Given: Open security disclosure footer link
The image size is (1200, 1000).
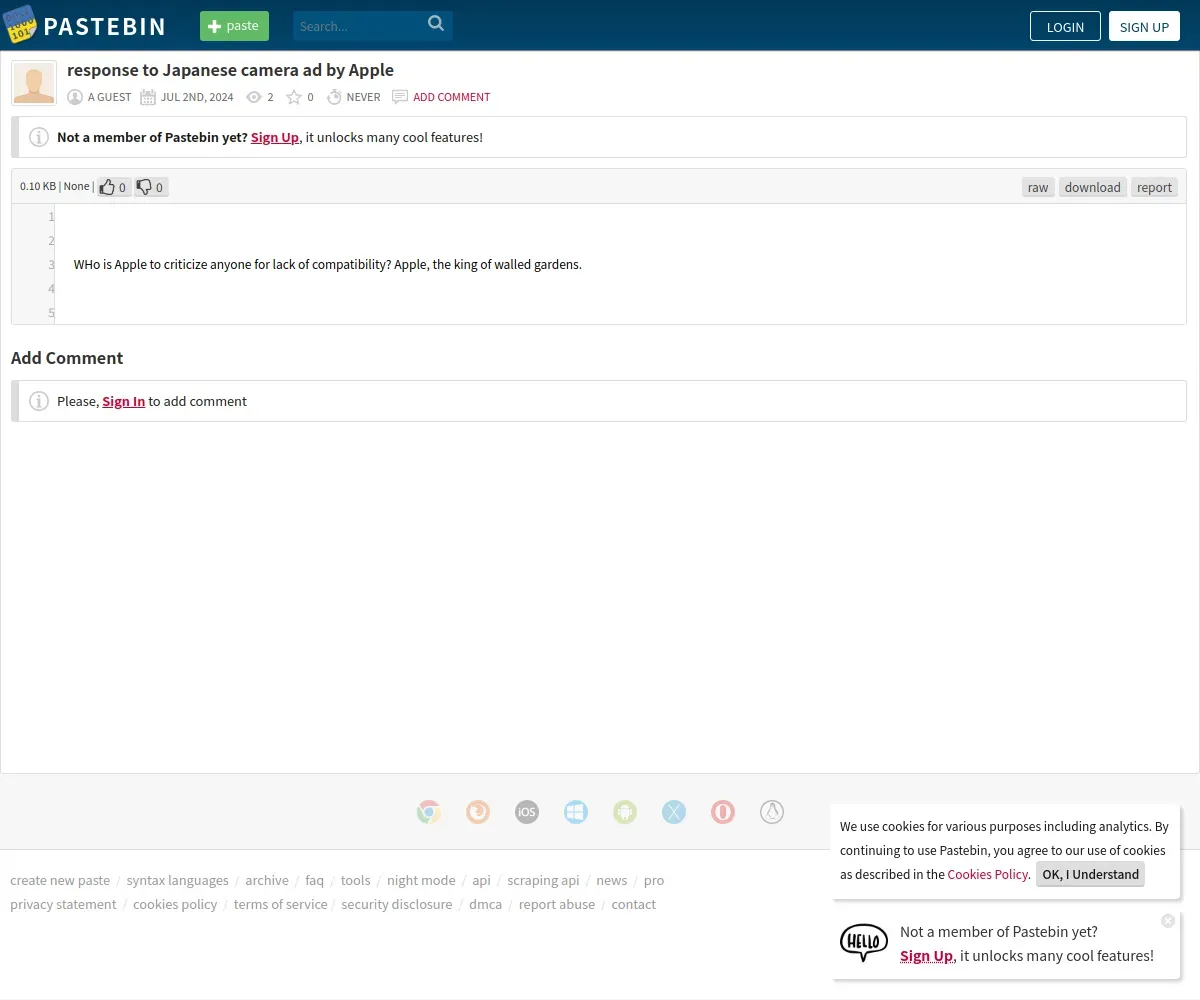Looking at the screenshot, I should (x=397, y=904).
